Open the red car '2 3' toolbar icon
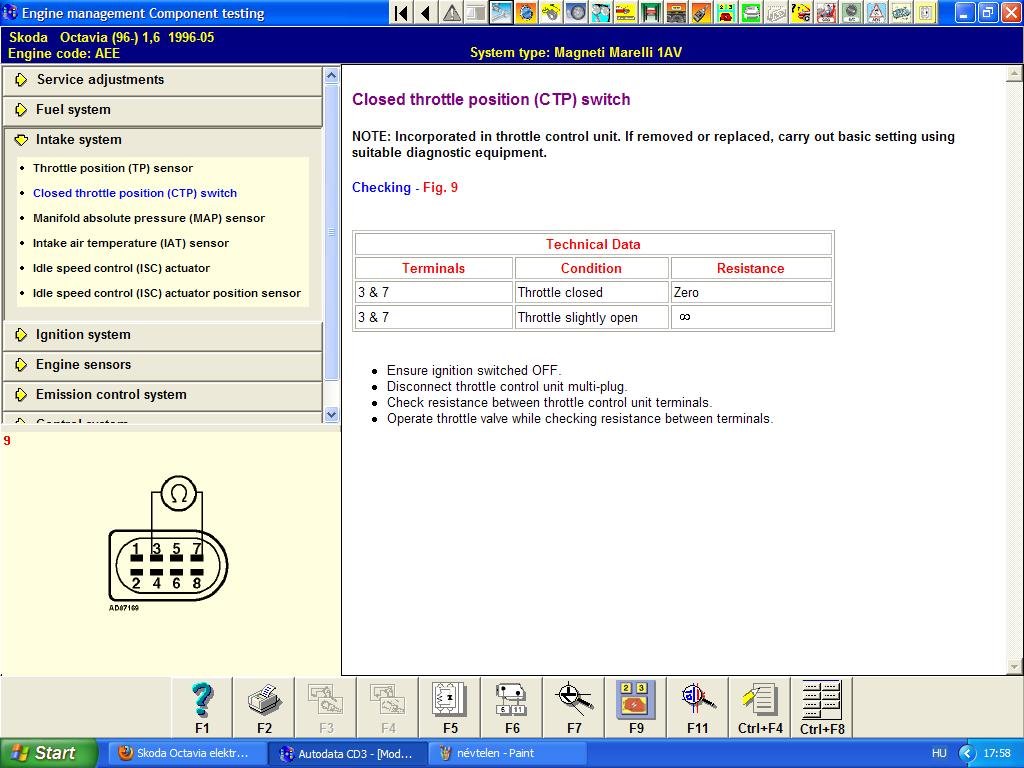The image size is (1024, 768). [726, 12]
